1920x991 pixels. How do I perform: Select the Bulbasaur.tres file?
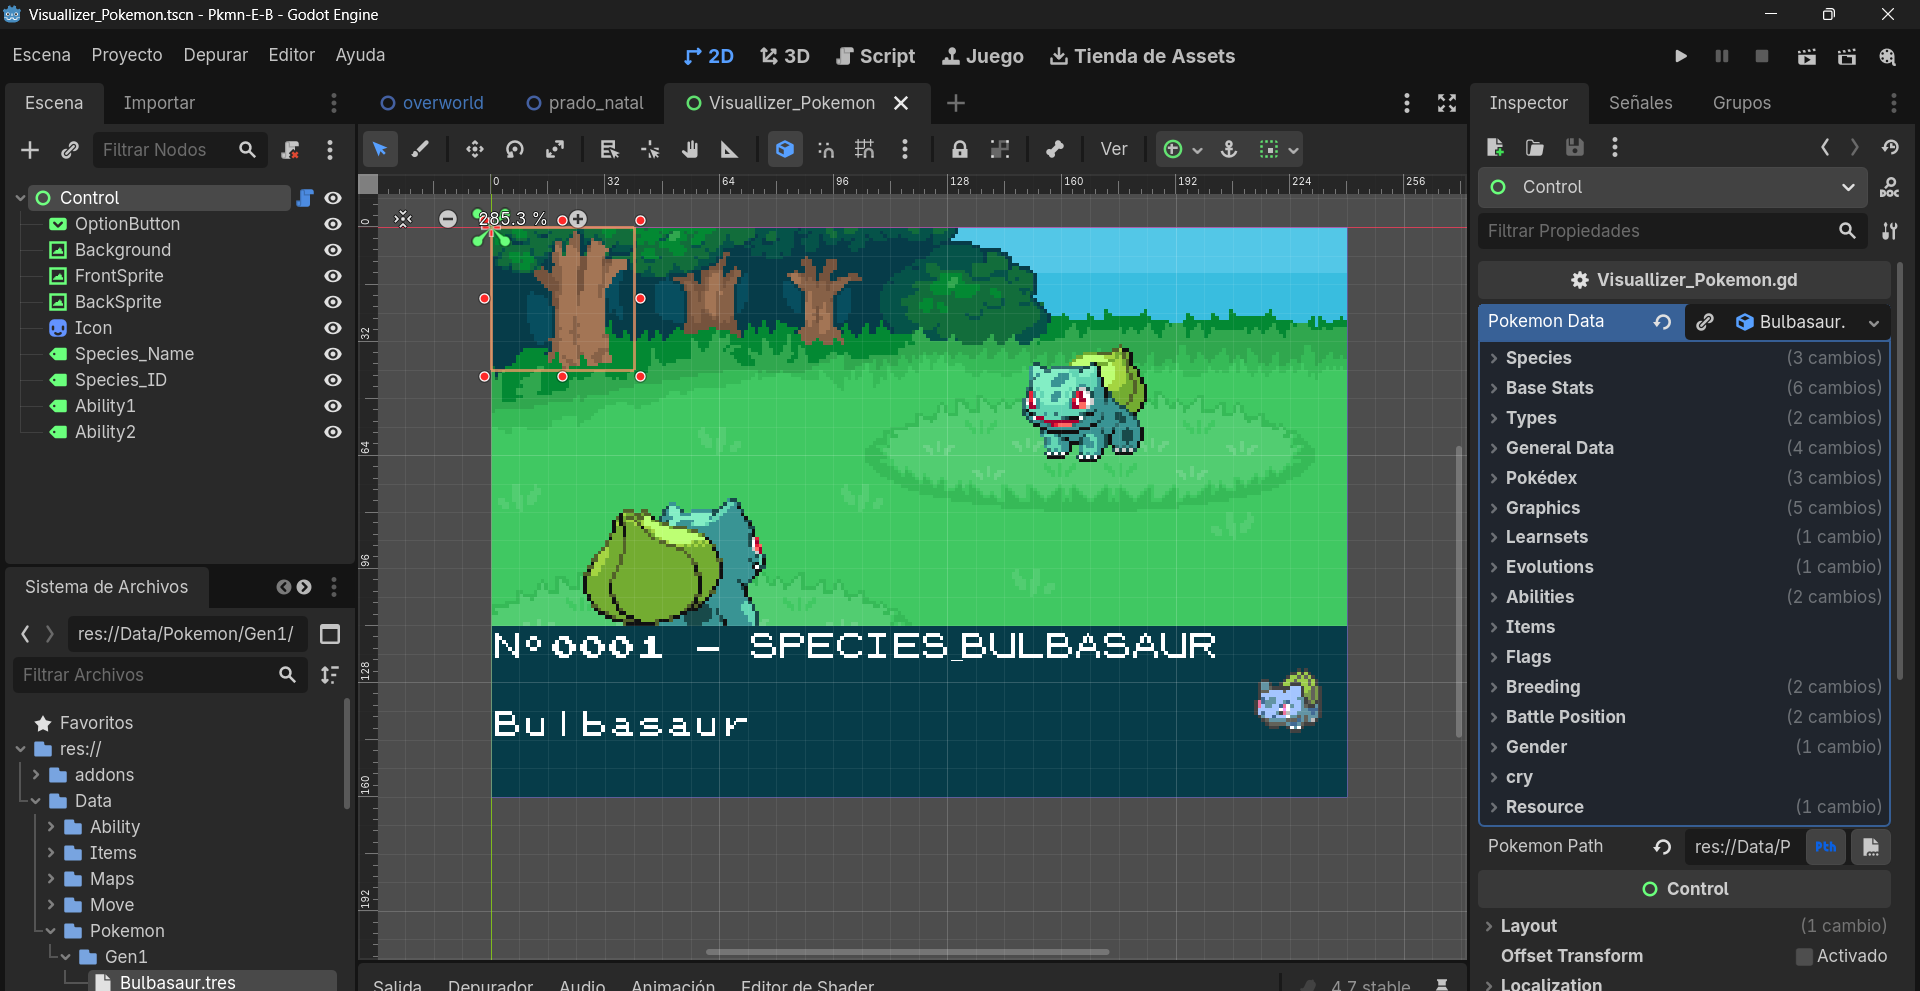tap(178, 982)
